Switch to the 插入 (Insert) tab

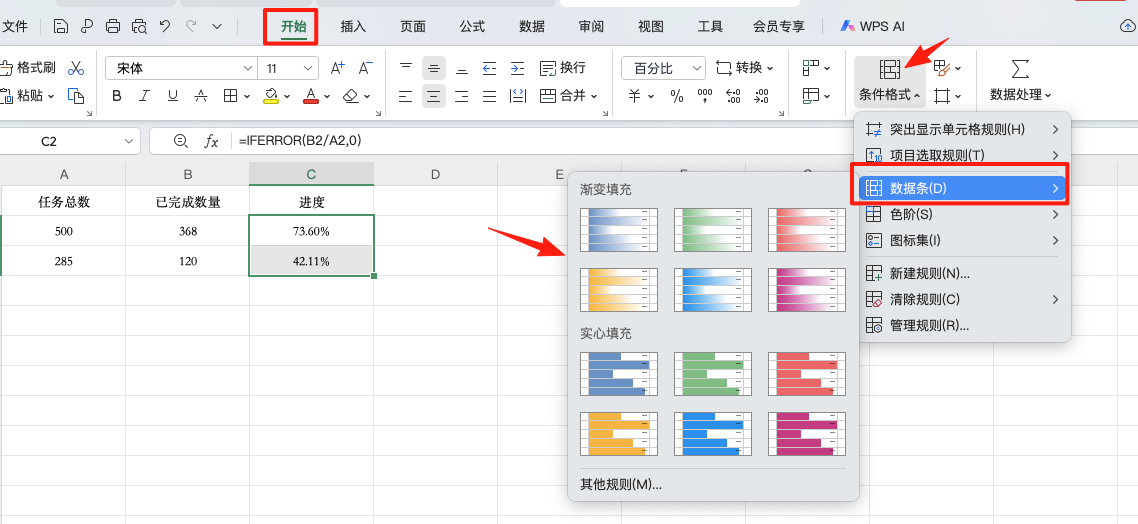[353, 27]
